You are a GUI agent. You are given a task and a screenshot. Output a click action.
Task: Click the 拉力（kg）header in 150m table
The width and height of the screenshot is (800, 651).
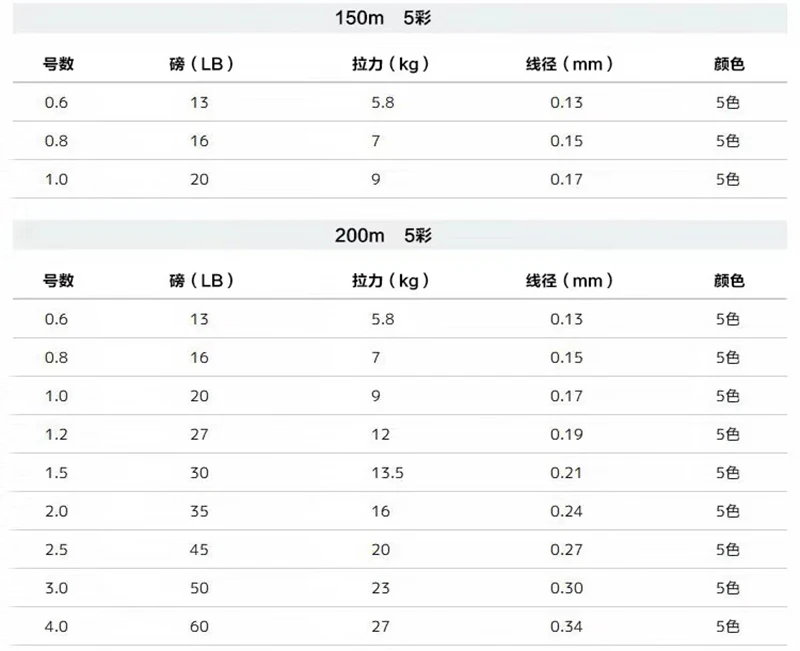click(x=390, y=64)
